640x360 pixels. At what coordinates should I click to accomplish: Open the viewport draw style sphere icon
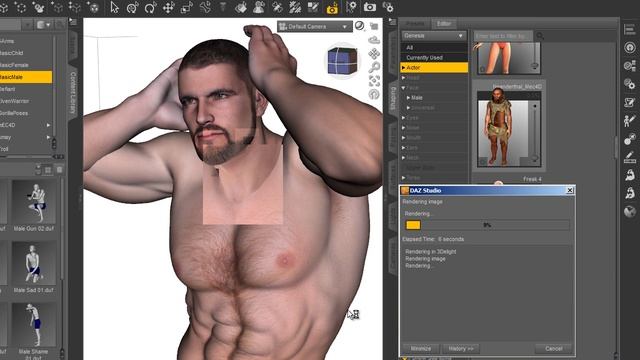coord(359,26)
